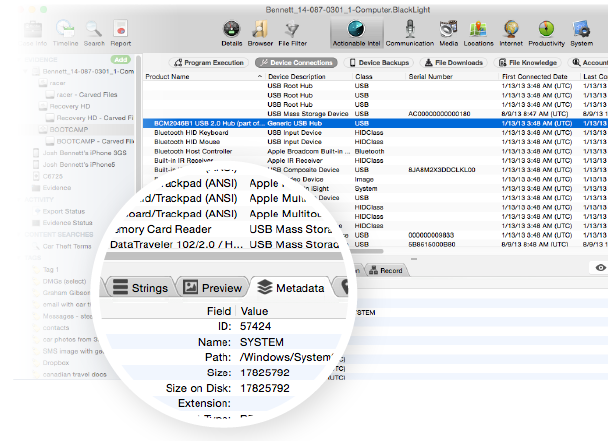Toggle the eye visibility button
This screenshot has width=612, height=441.
[x=600, y=268]
